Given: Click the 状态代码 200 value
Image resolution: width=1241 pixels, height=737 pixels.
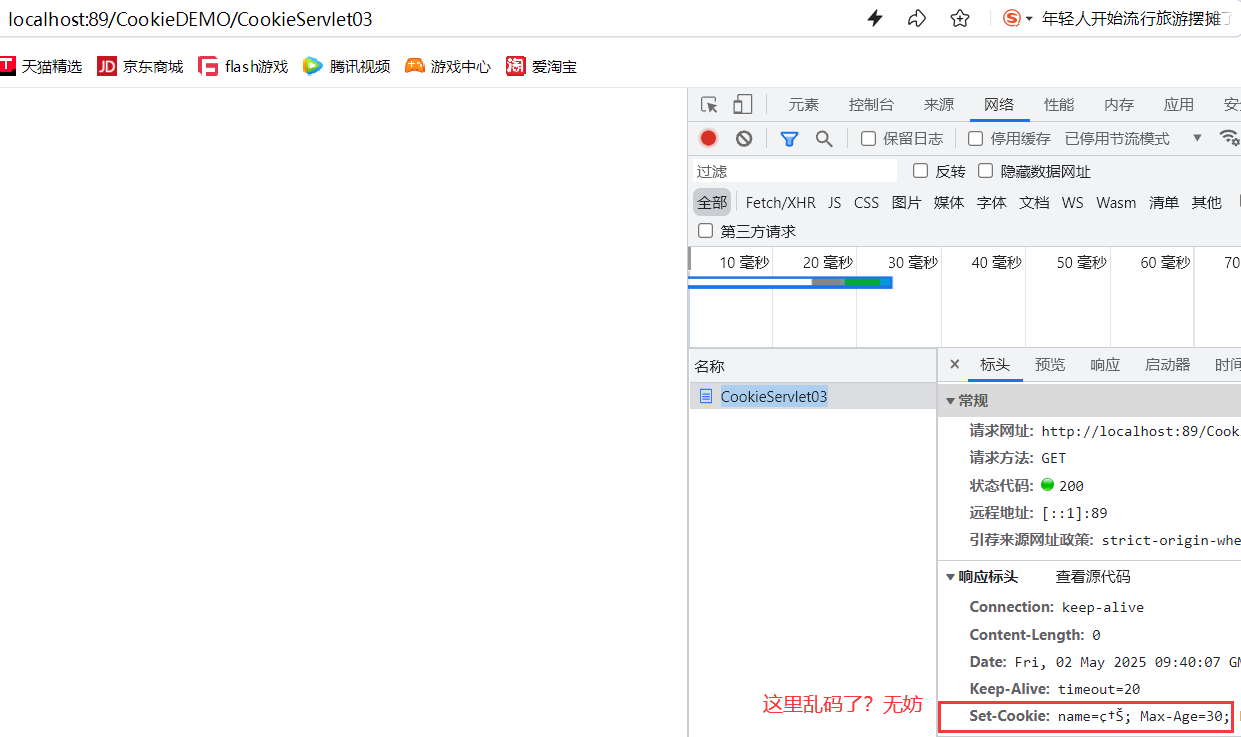Looking at the screenshot, I should 1071,485.
